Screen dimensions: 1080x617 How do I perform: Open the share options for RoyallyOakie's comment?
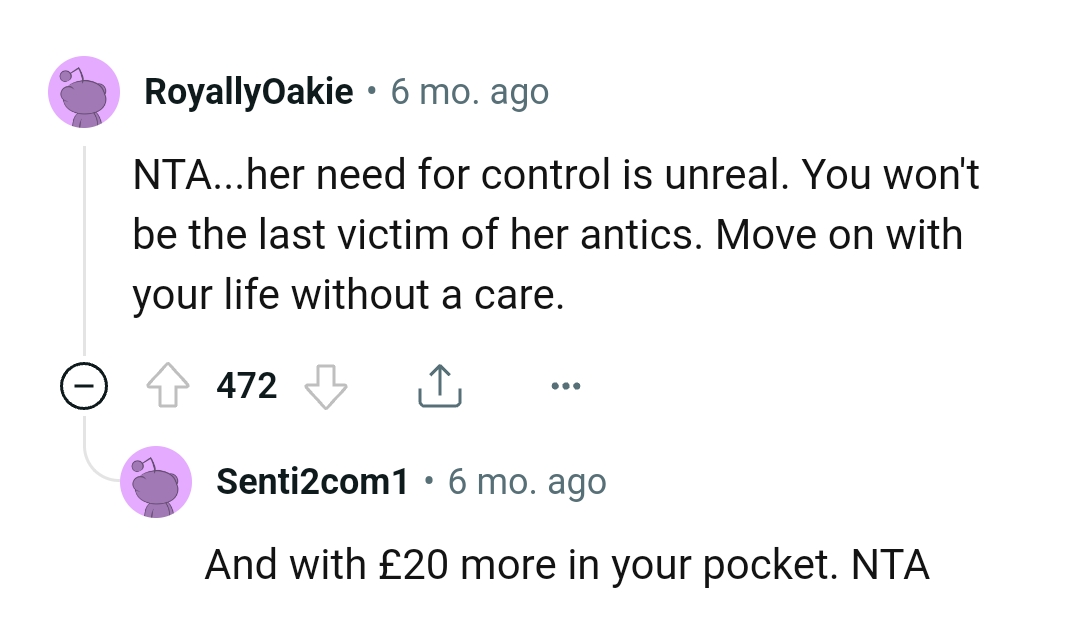438,384
